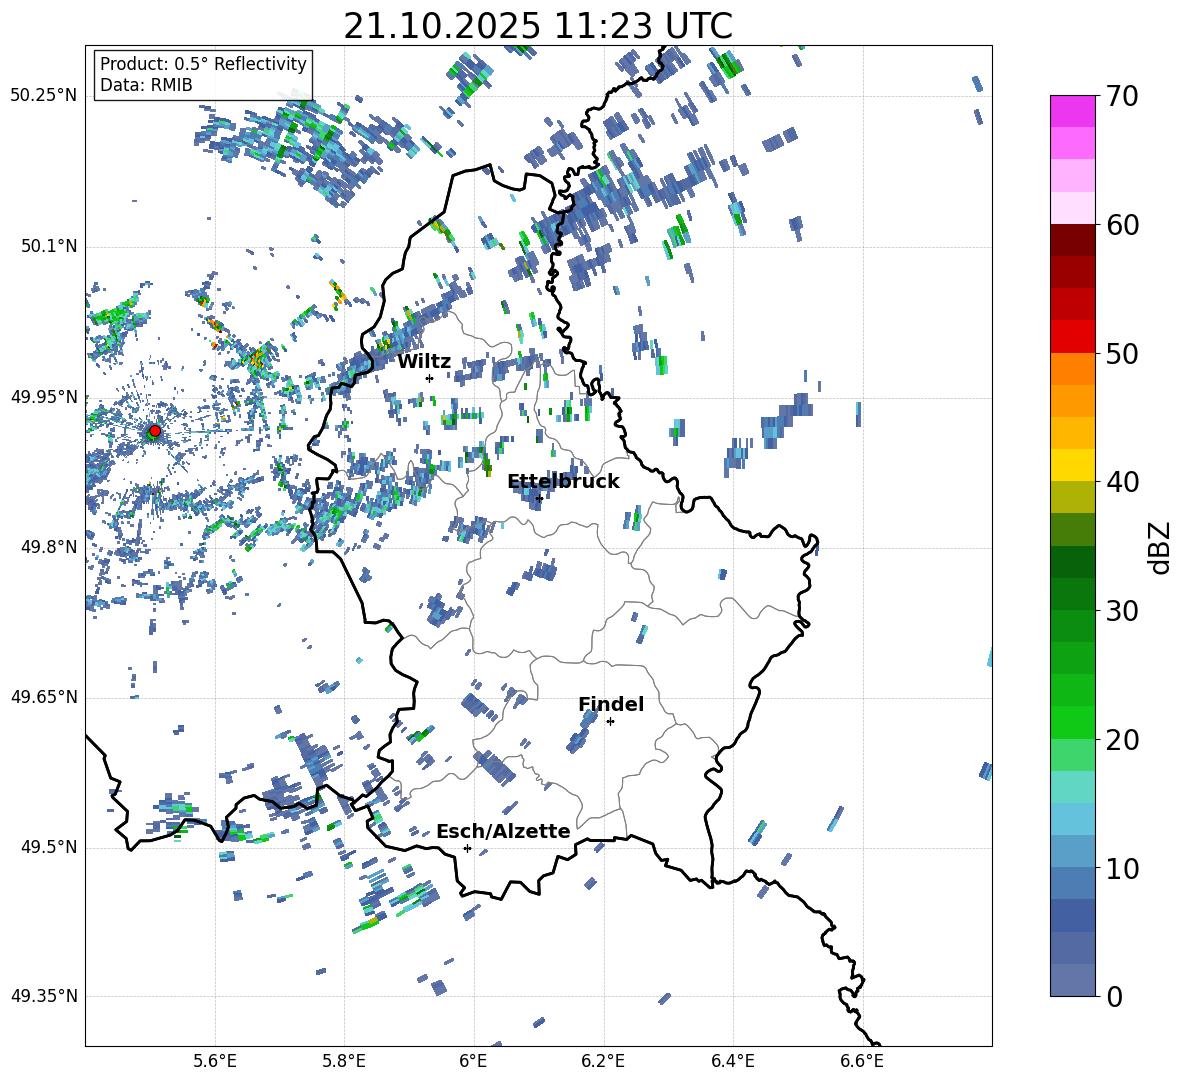Screen dimensions: 1184x1081
Task: Pick the yellow 40 dBZ colorbar swatch
Action: point(1072,465)
